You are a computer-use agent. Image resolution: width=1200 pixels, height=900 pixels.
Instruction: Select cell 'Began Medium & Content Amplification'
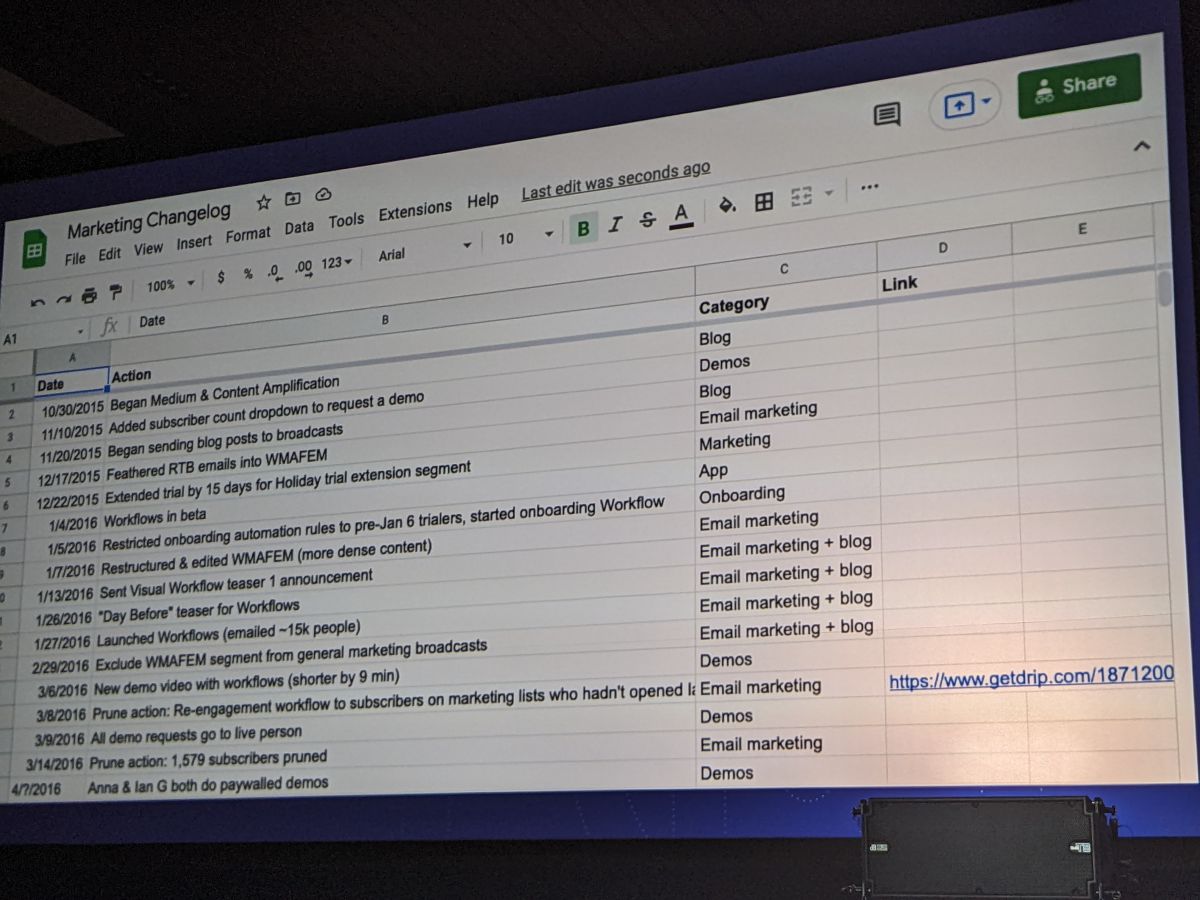[x=225, y=394]
